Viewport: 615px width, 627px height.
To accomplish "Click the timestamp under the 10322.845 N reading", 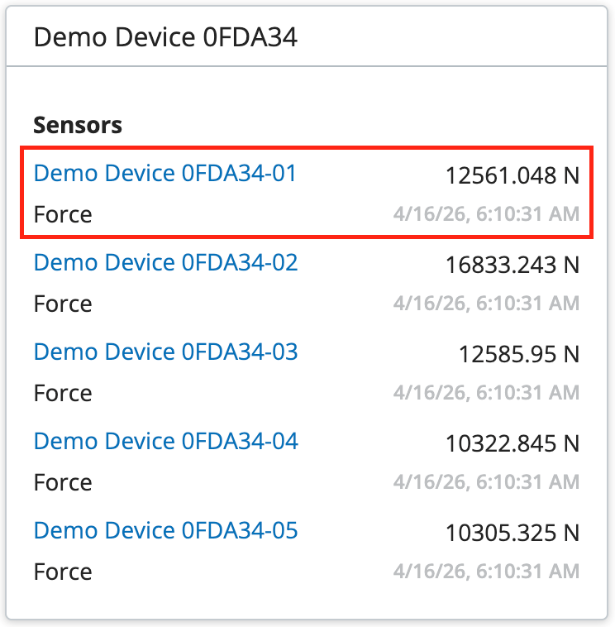I will coord(486,482).
